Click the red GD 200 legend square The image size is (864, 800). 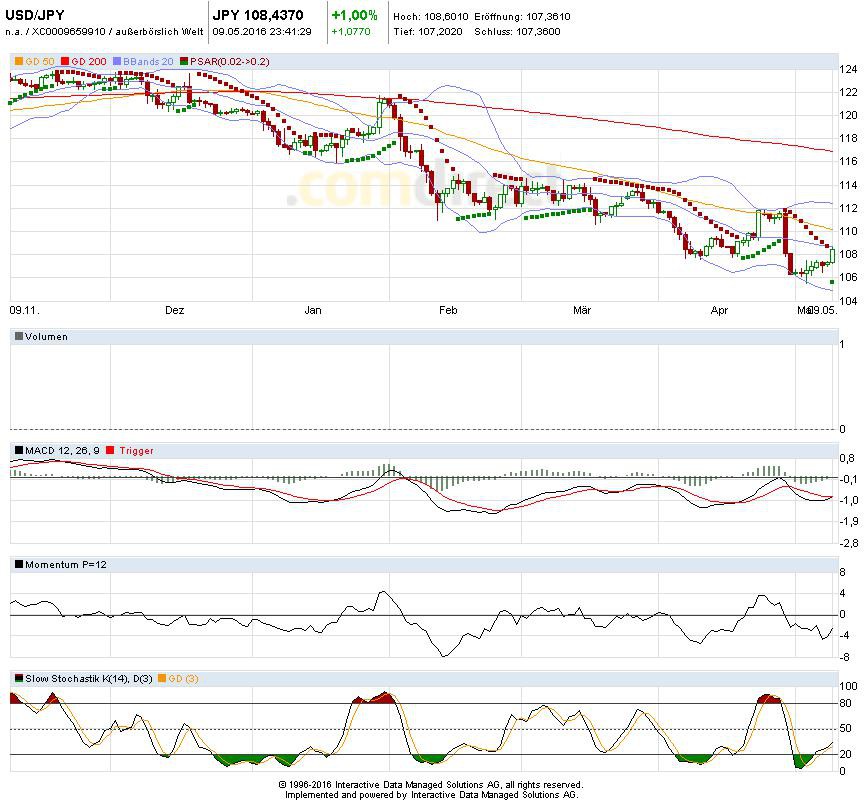click(66, 62)
